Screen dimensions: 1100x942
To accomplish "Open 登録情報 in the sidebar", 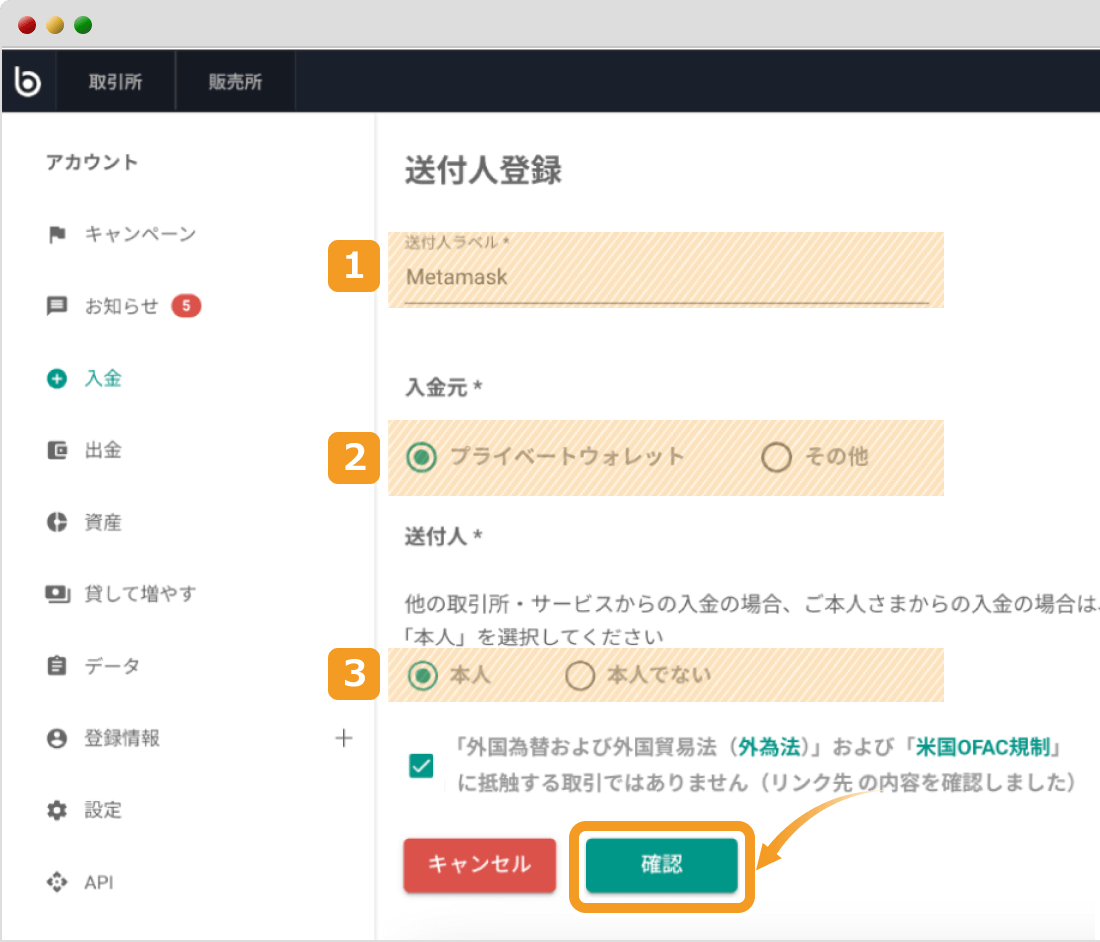I will click(122, 738).
